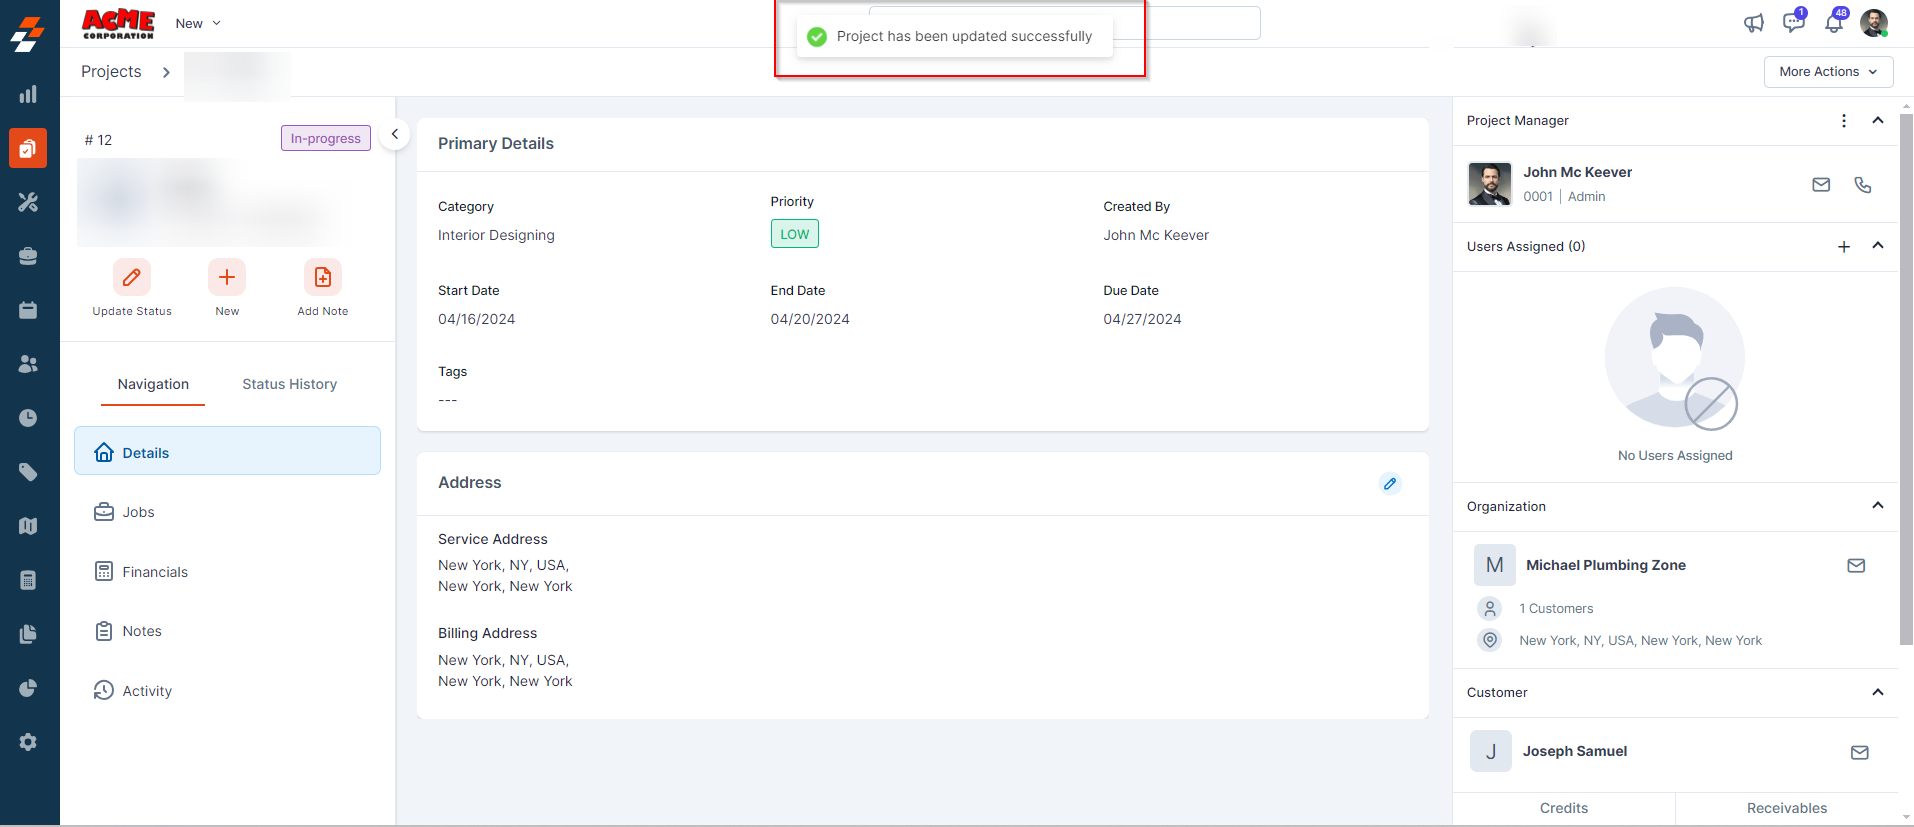This screenshot has height=827, width=1914.
Task: Email project manager John Mc Keever
Action: tap(1821, 185)
